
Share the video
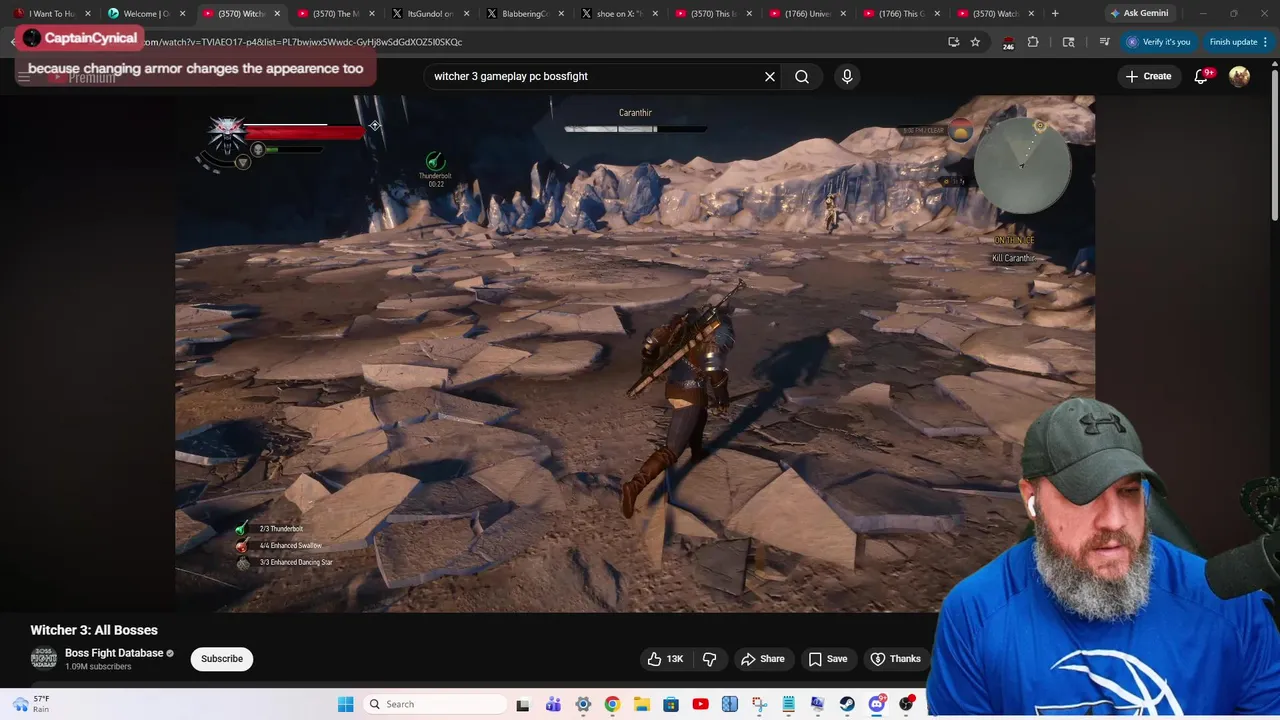click(x=762, y=658)
